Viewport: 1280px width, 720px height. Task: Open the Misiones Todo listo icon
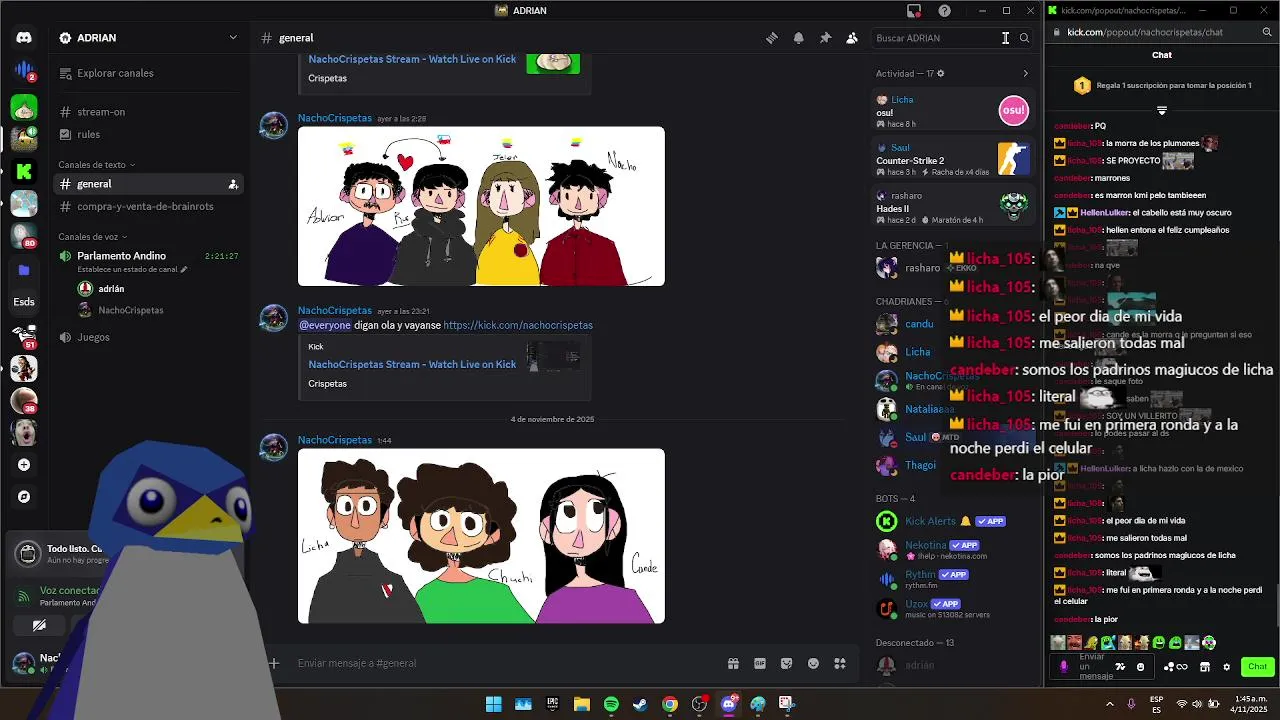[28, 553]
